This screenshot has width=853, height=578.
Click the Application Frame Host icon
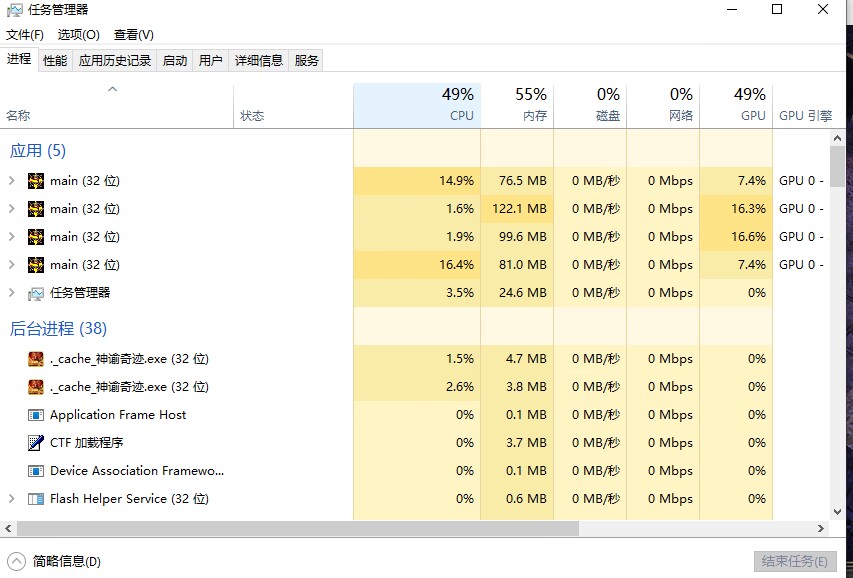36,415
